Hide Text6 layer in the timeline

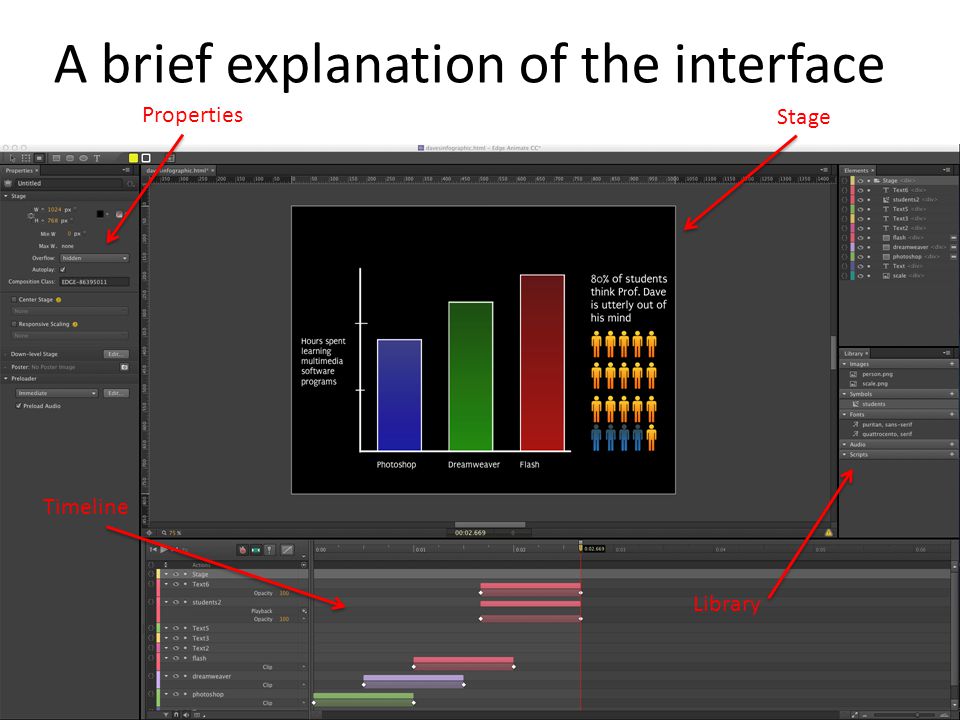[176, 585]
